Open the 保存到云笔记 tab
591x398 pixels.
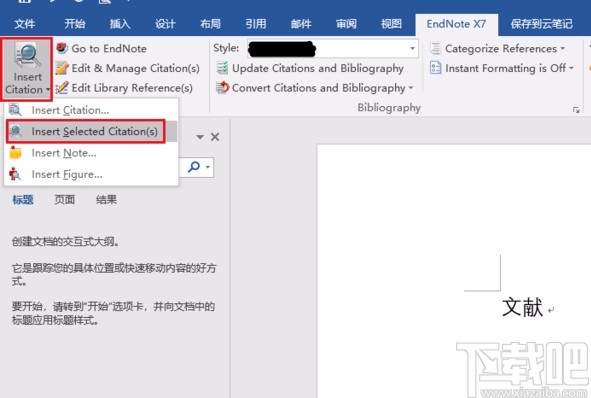coord(542,24)
